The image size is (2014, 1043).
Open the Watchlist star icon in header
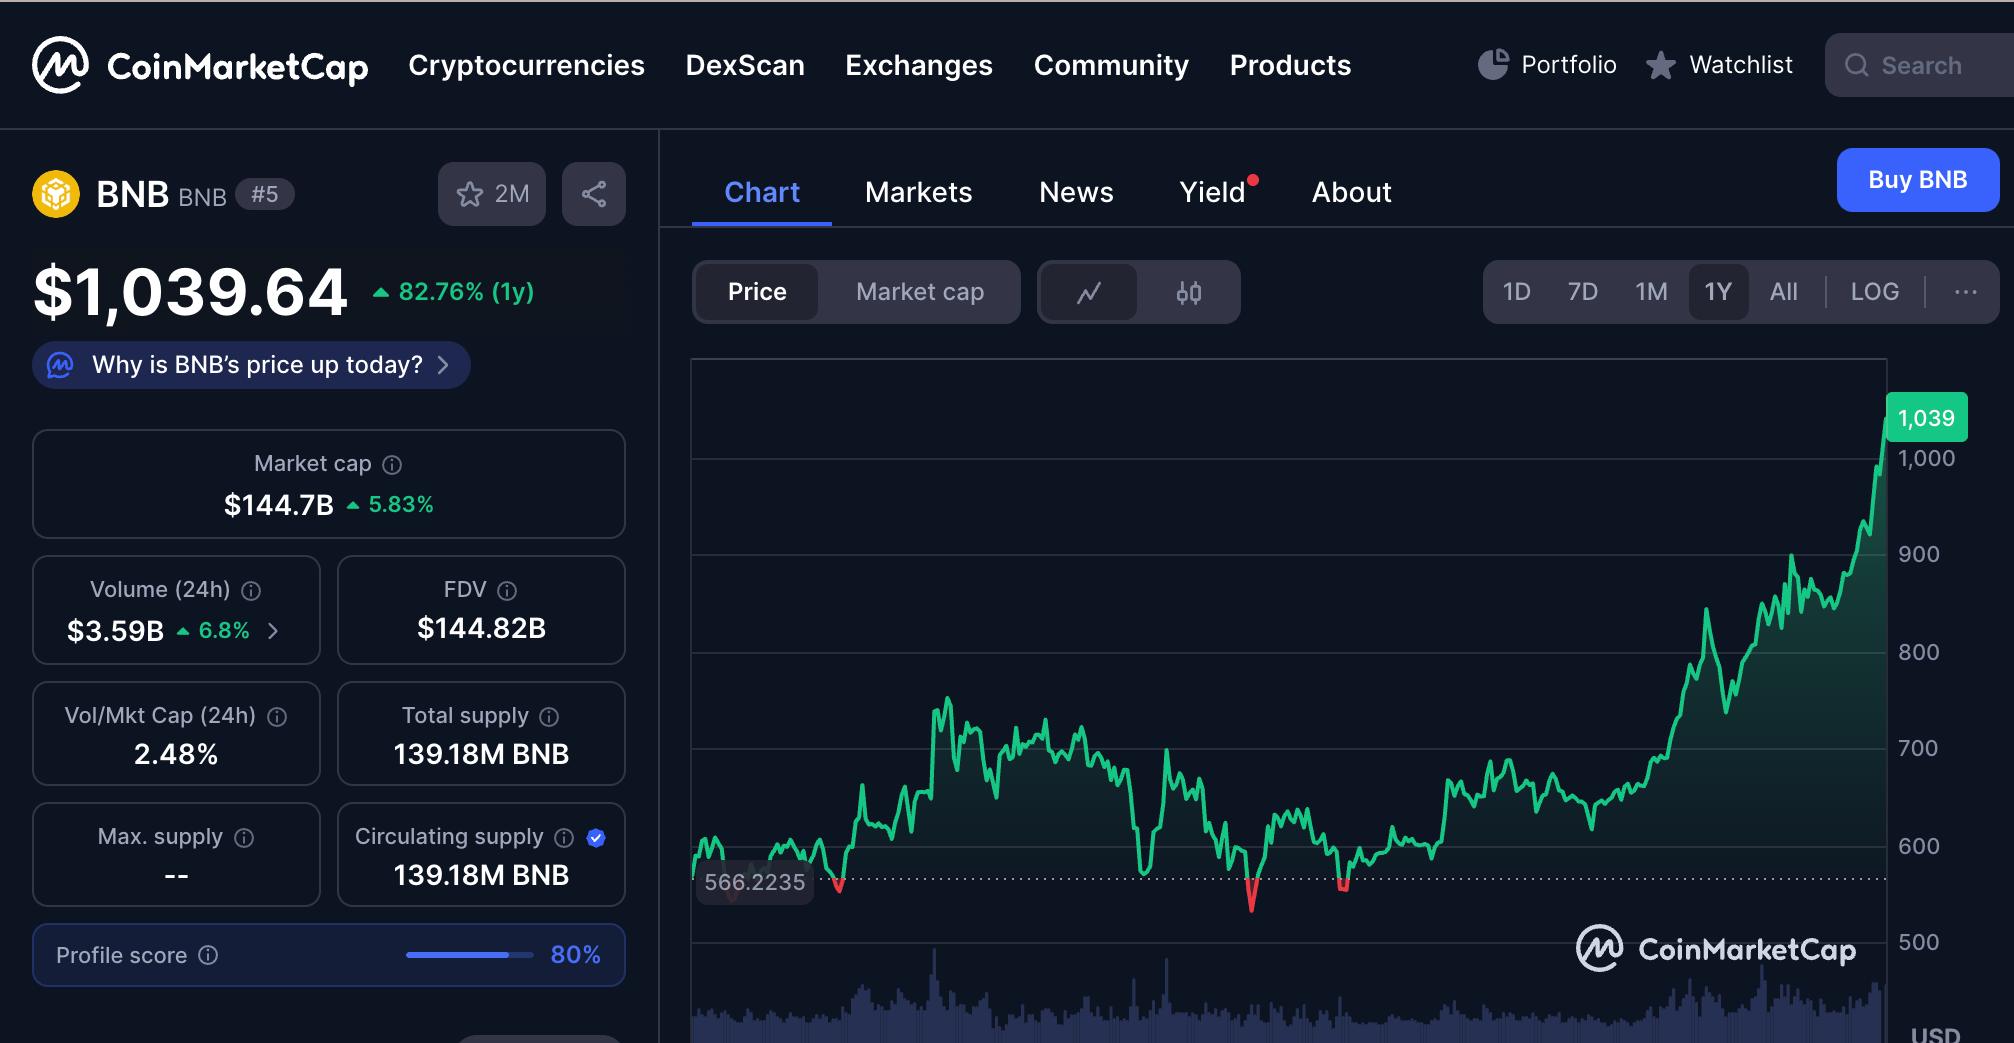[1661, 66]
